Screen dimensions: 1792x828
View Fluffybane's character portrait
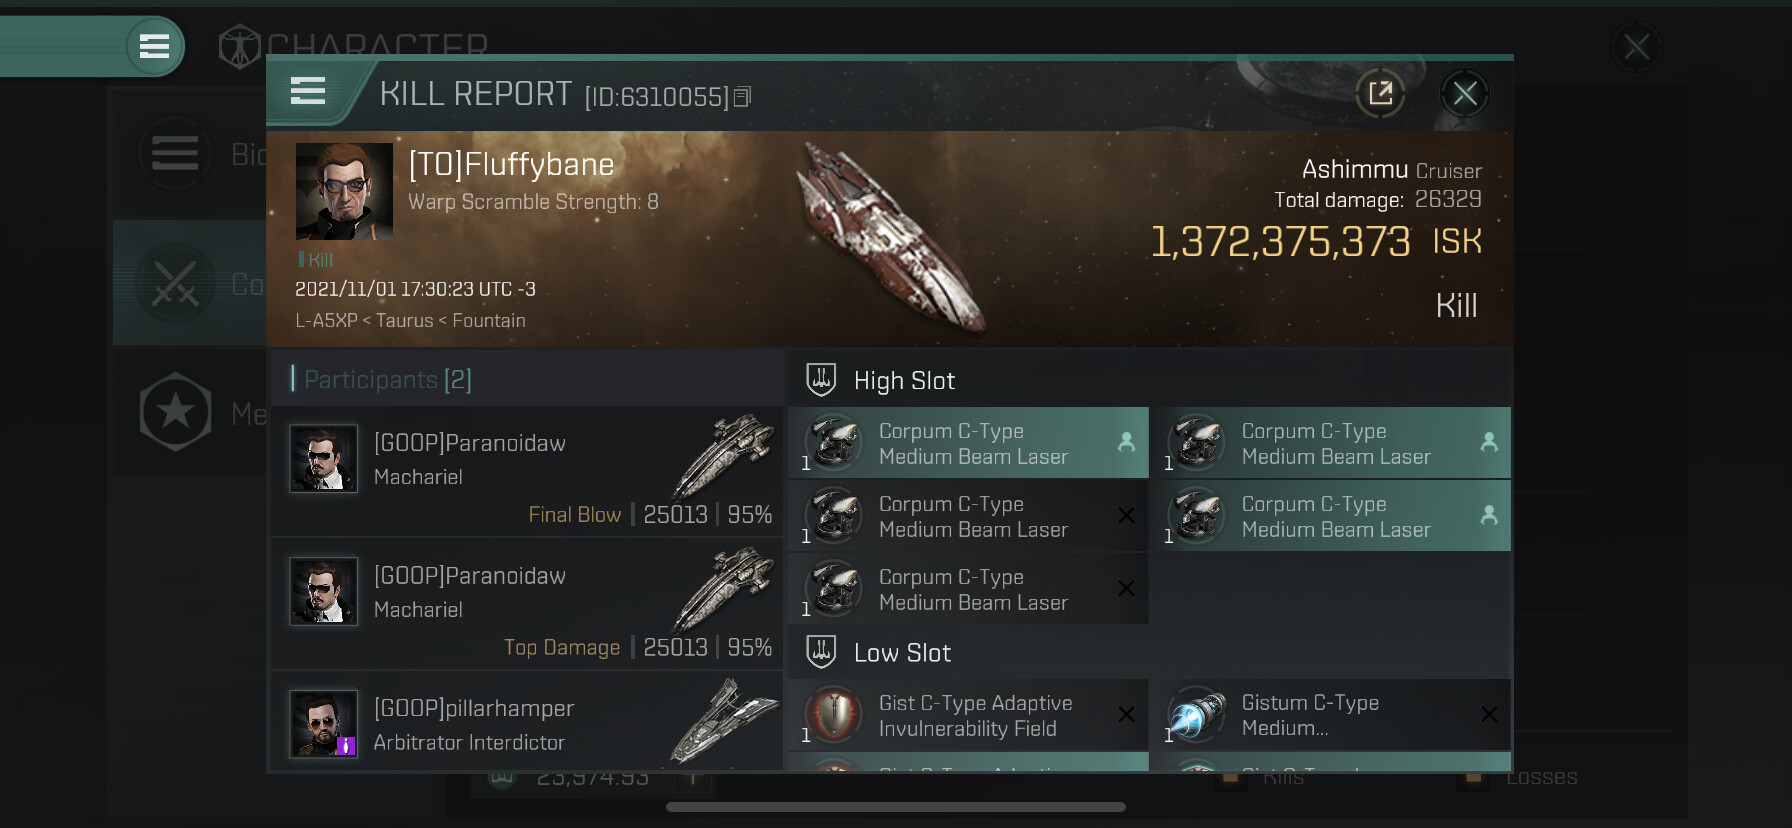[x=344, y=191]
